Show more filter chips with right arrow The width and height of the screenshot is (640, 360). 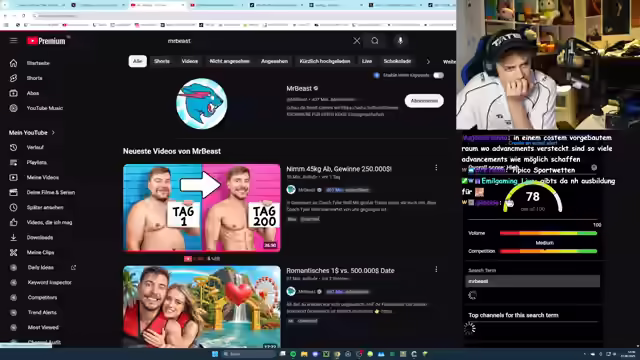[428, 62]
